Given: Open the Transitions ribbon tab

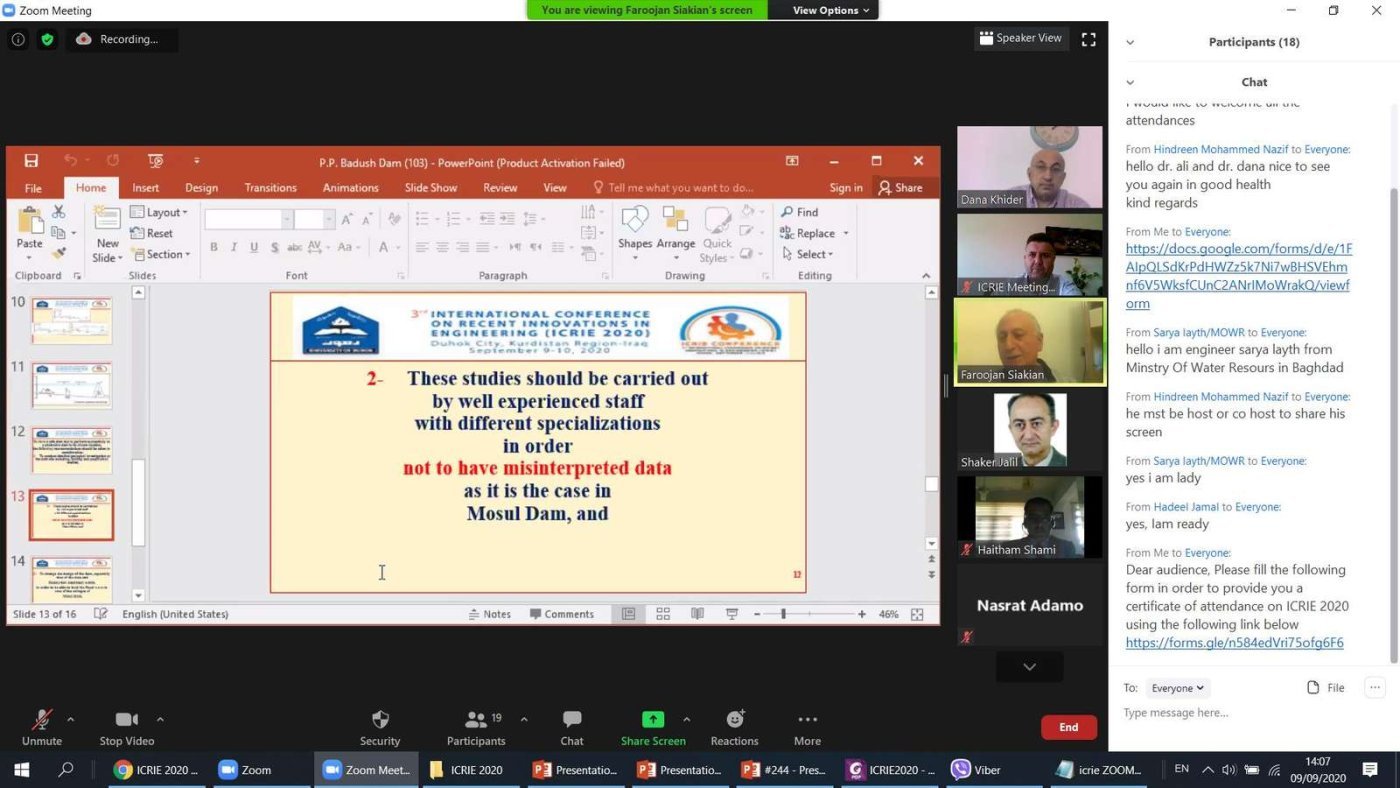Looking at the screenshot, I should coord(270,187).
